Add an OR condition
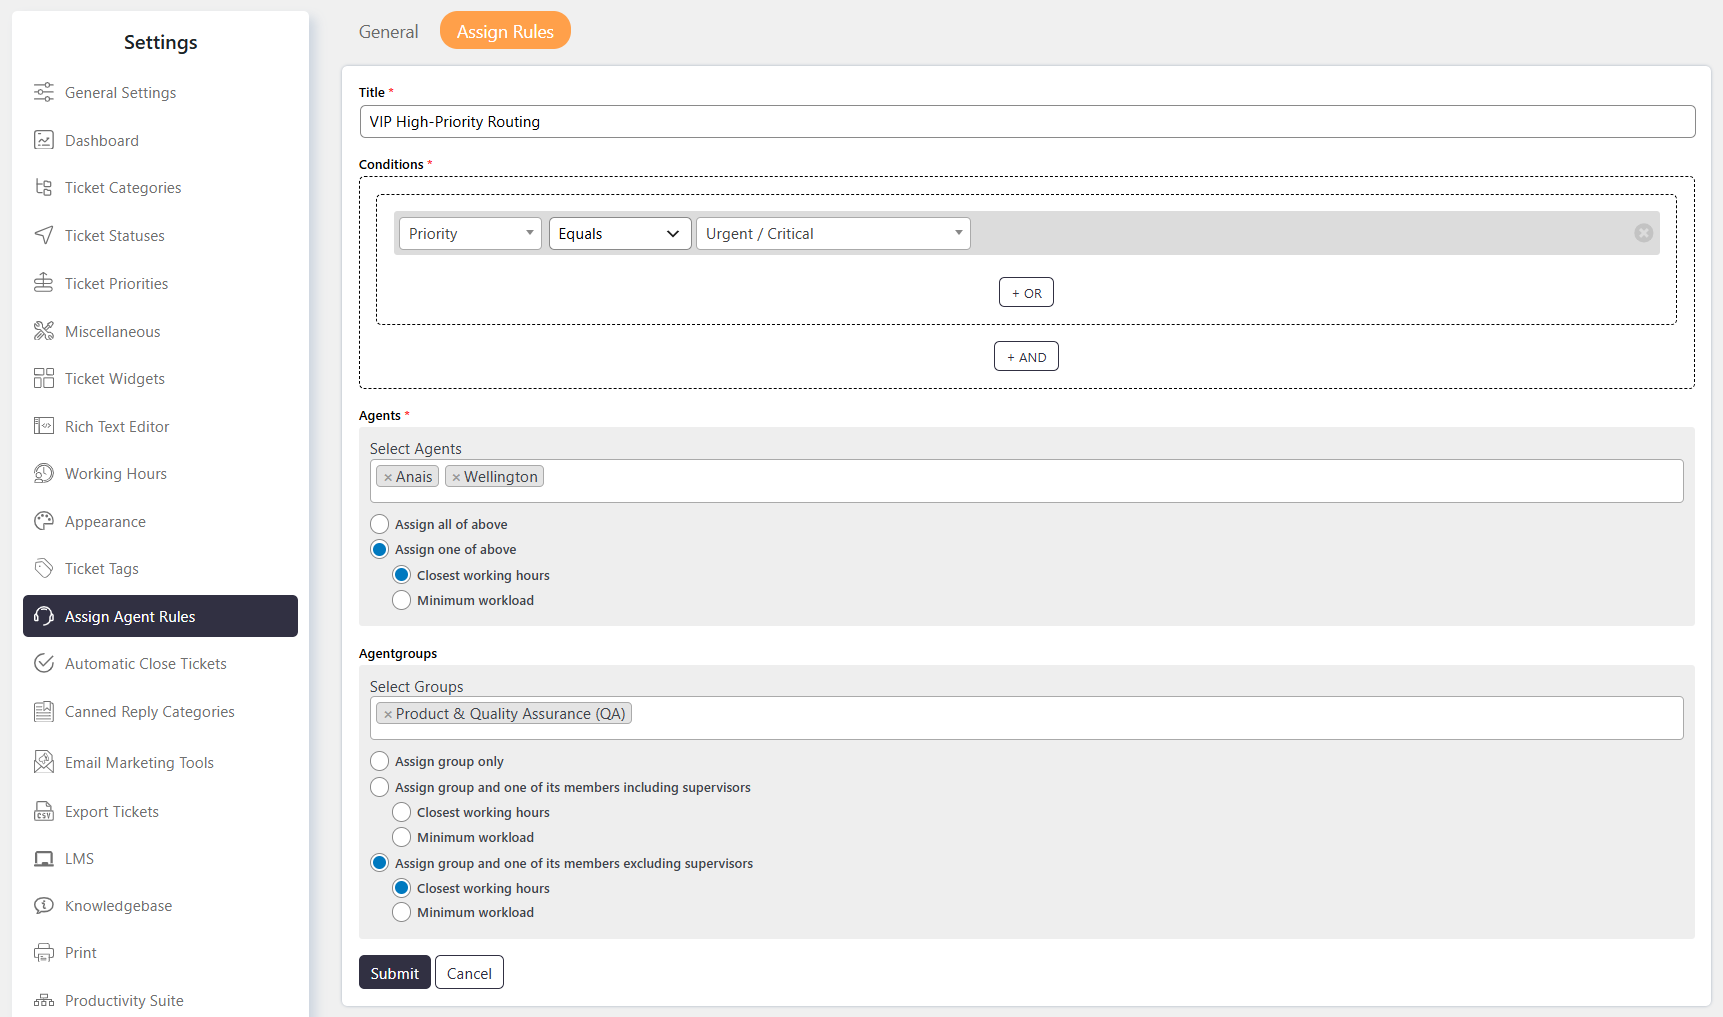The image size is (1723, 1017). [1026, 292]
